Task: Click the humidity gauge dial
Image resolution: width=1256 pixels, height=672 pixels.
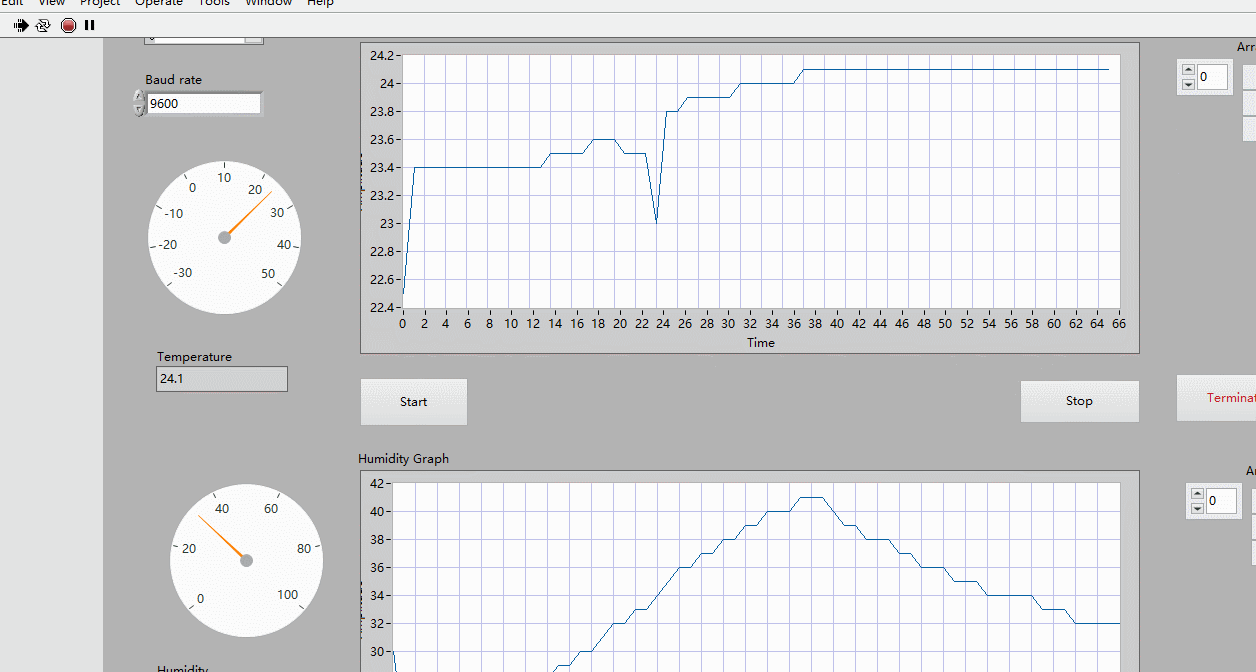Action: pyautogui.click(x=247, y=560)
